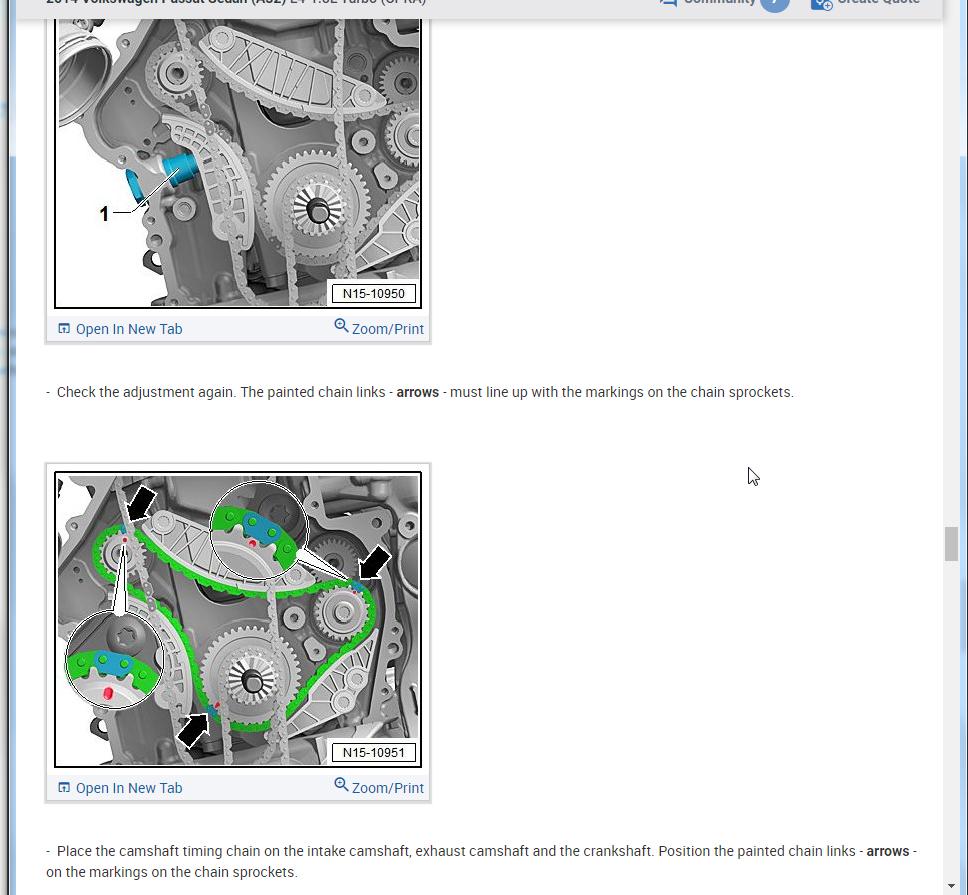Image resolution: width=968 pixels, height=895 pixels.
Task: Open N15-10951 image in new tab
Action: click(120, 788)
